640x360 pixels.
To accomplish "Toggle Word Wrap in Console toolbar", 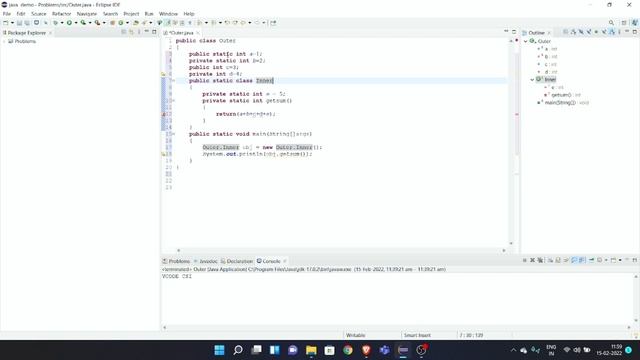I will tap(566, 260).
